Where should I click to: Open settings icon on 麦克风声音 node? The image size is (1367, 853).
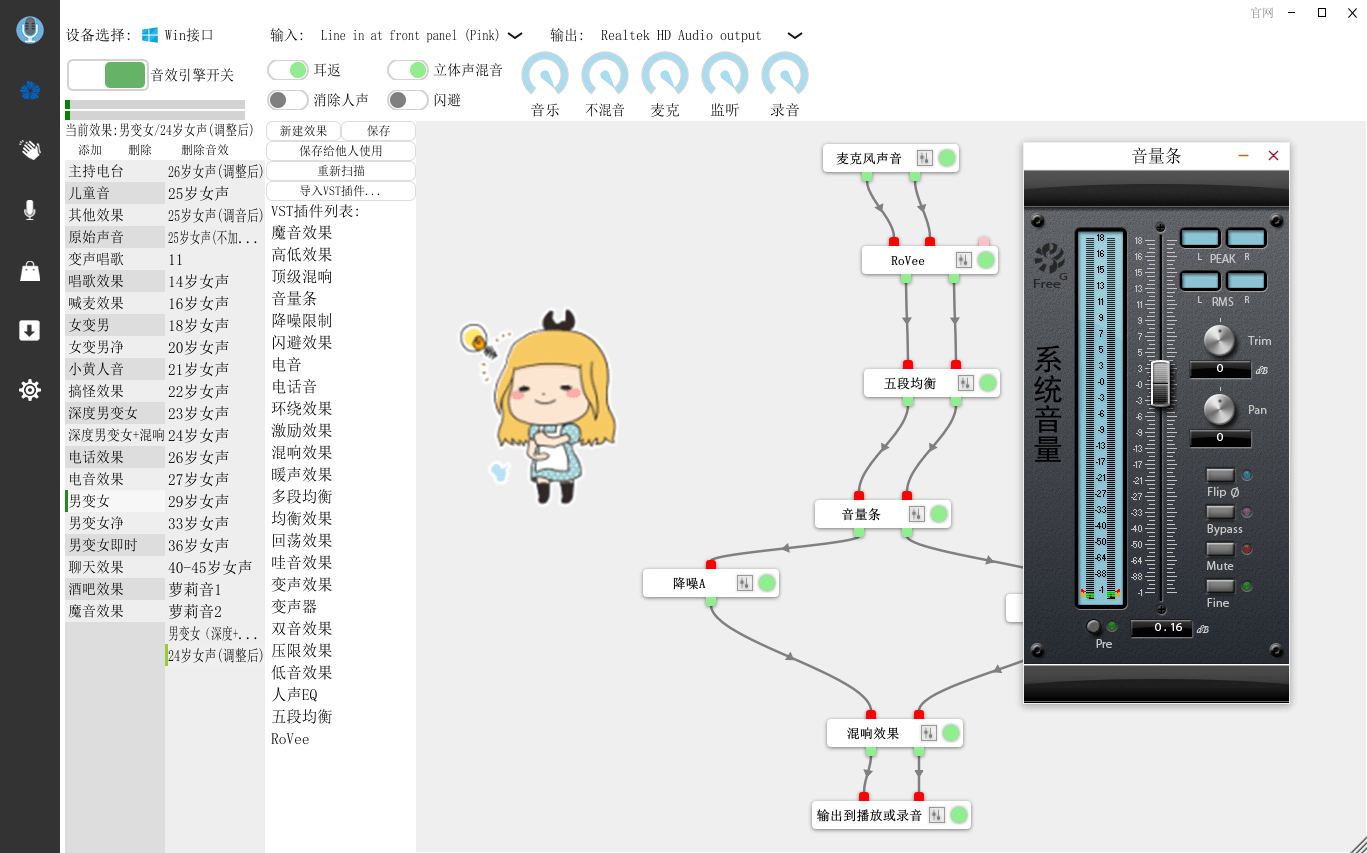(924, 158)
